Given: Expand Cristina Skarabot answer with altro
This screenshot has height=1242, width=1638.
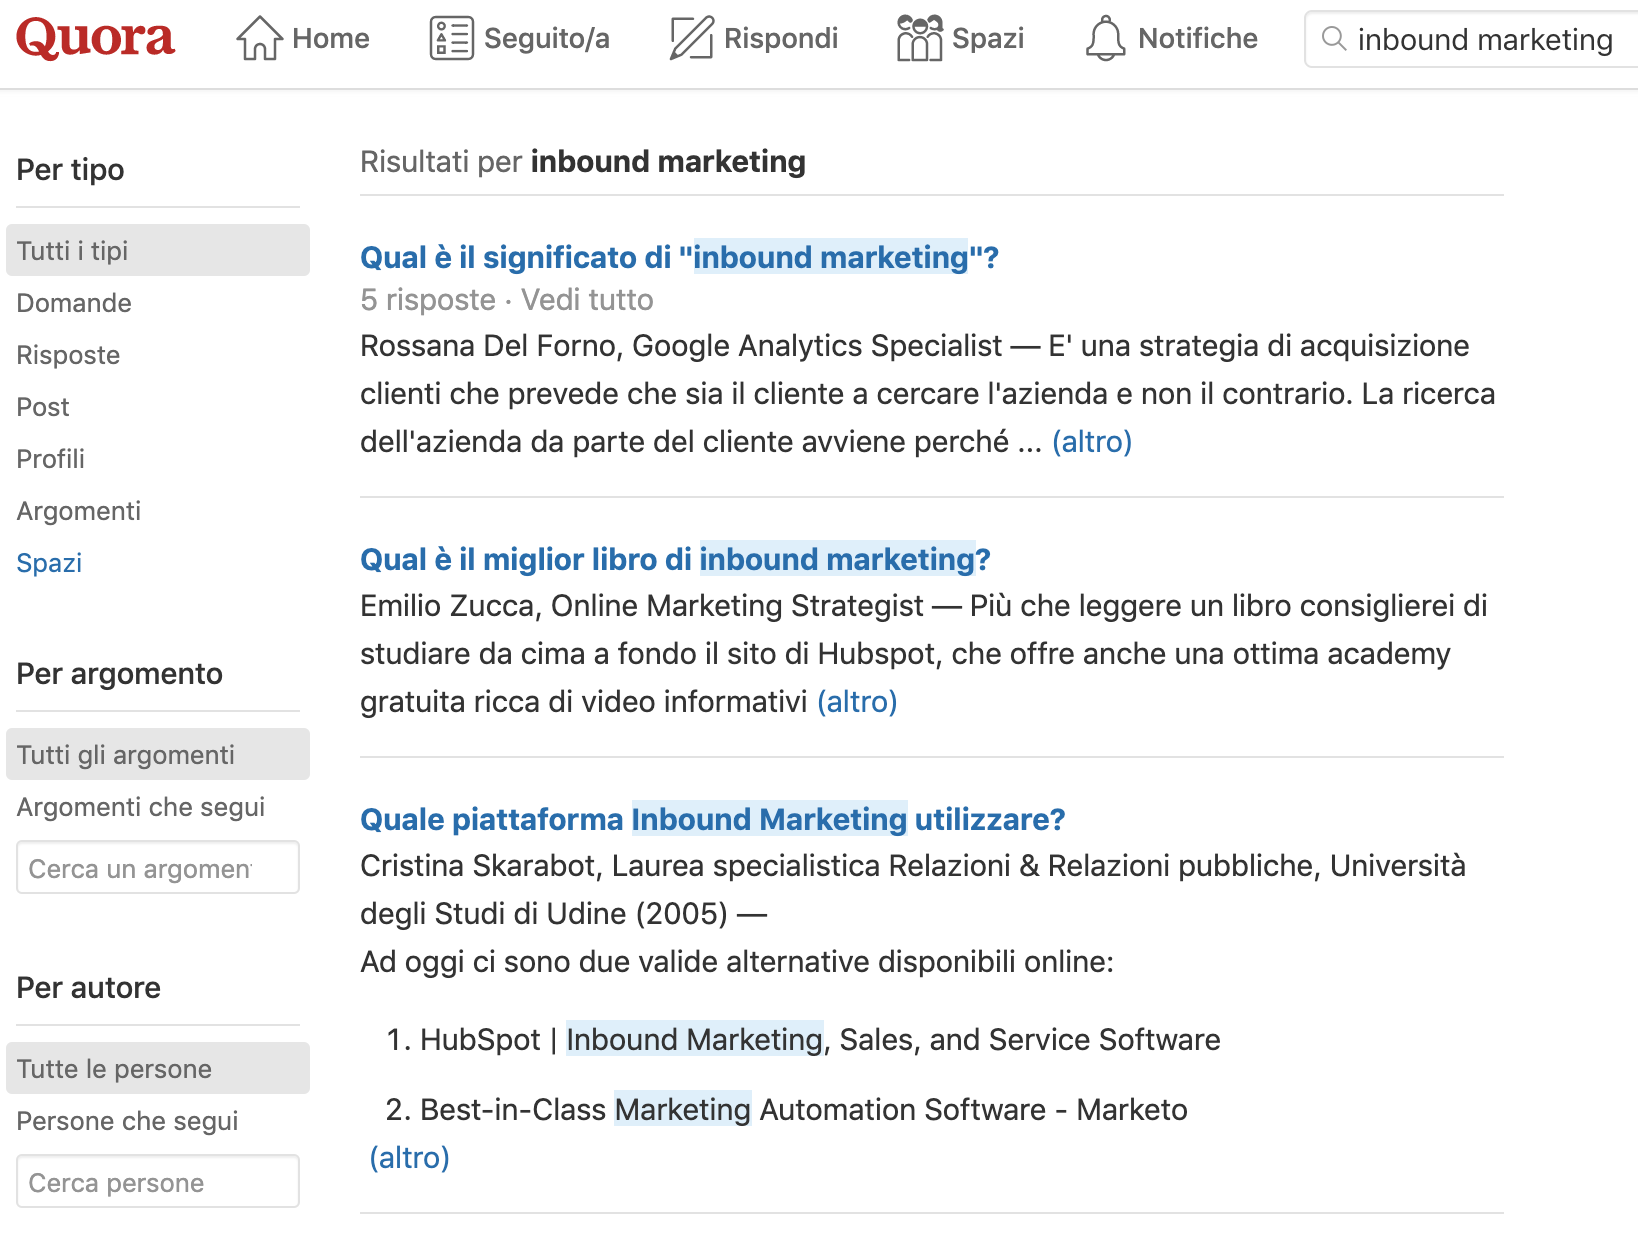Looking at the screenshot, I should (x=410, y=1158).
